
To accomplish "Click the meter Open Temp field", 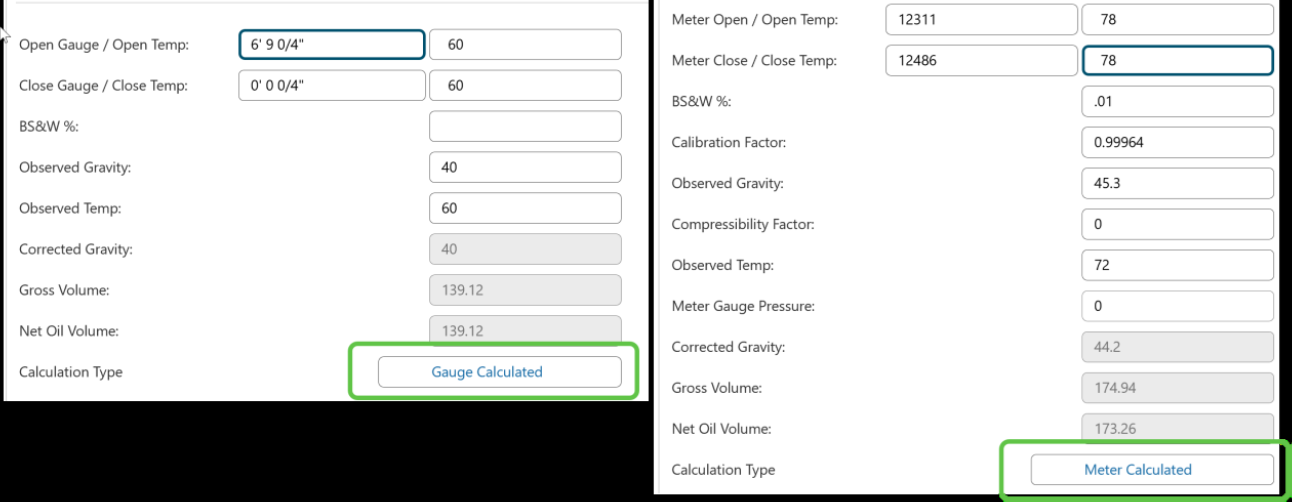I will pyautogui.click(x=1177, y=20).
